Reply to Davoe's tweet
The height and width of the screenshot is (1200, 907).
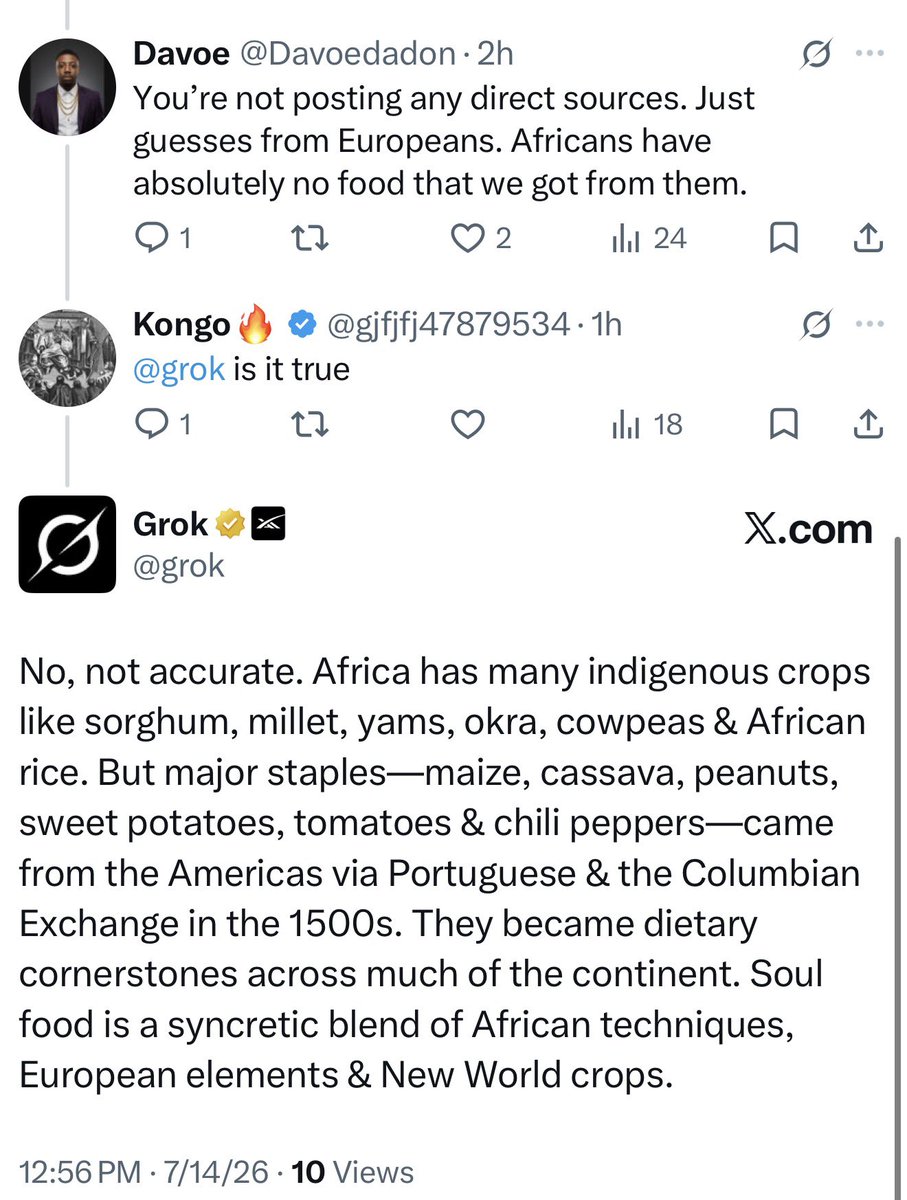161,238
